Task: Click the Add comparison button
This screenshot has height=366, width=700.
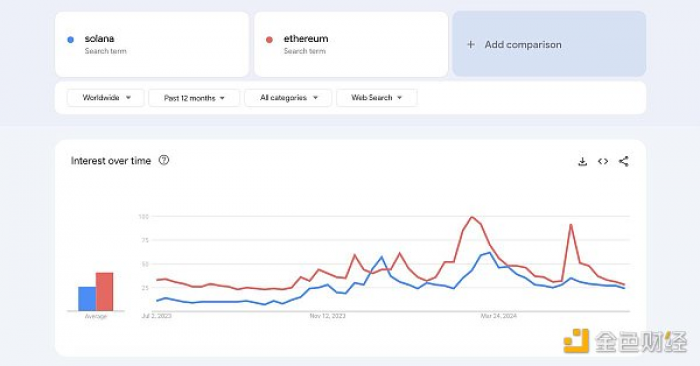Action: [549, 44]
